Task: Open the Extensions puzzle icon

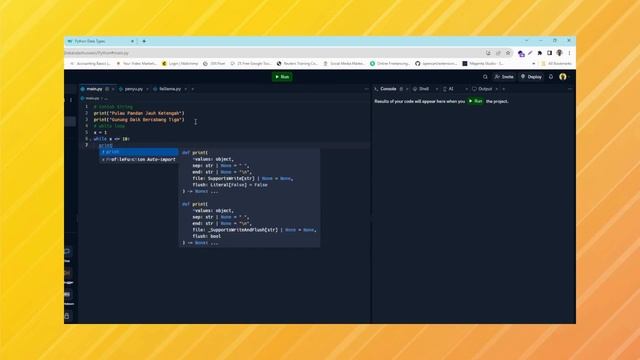Action: coord(540,53)
